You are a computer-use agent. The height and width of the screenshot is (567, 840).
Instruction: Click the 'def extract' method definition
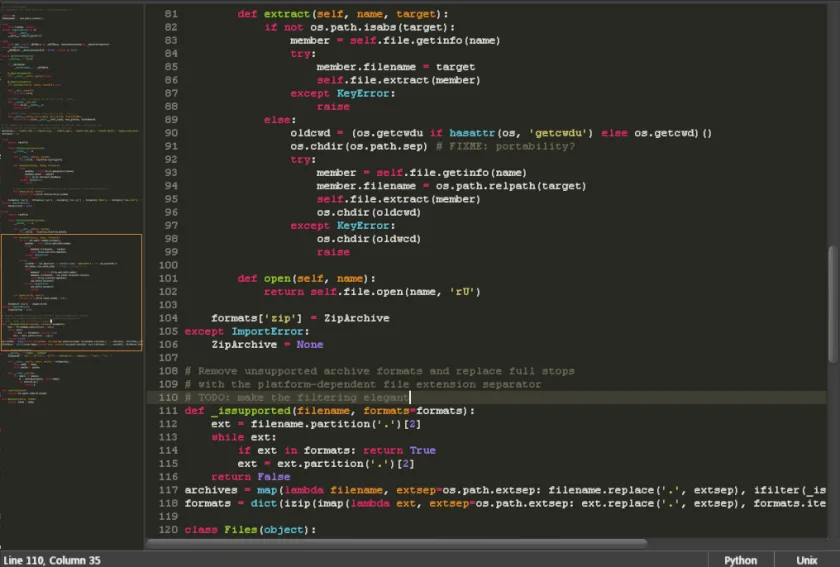click(x=343, y=14)
